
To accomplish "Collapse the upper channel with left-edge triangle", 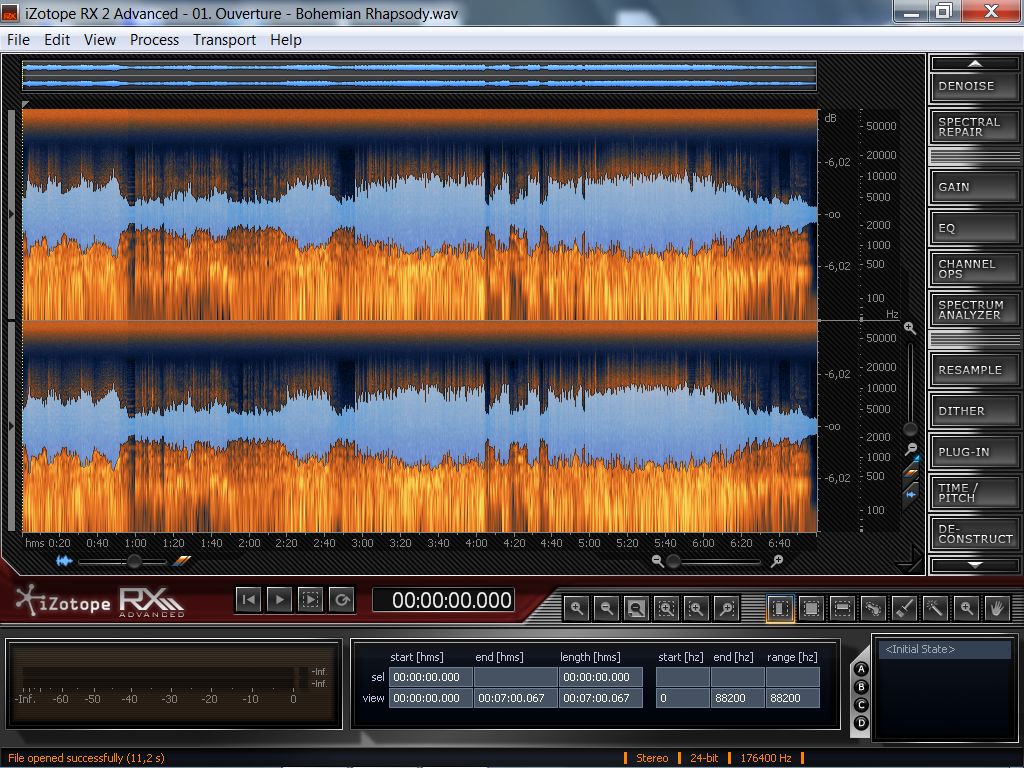I will pyautogui.click(x=11, y=214).
